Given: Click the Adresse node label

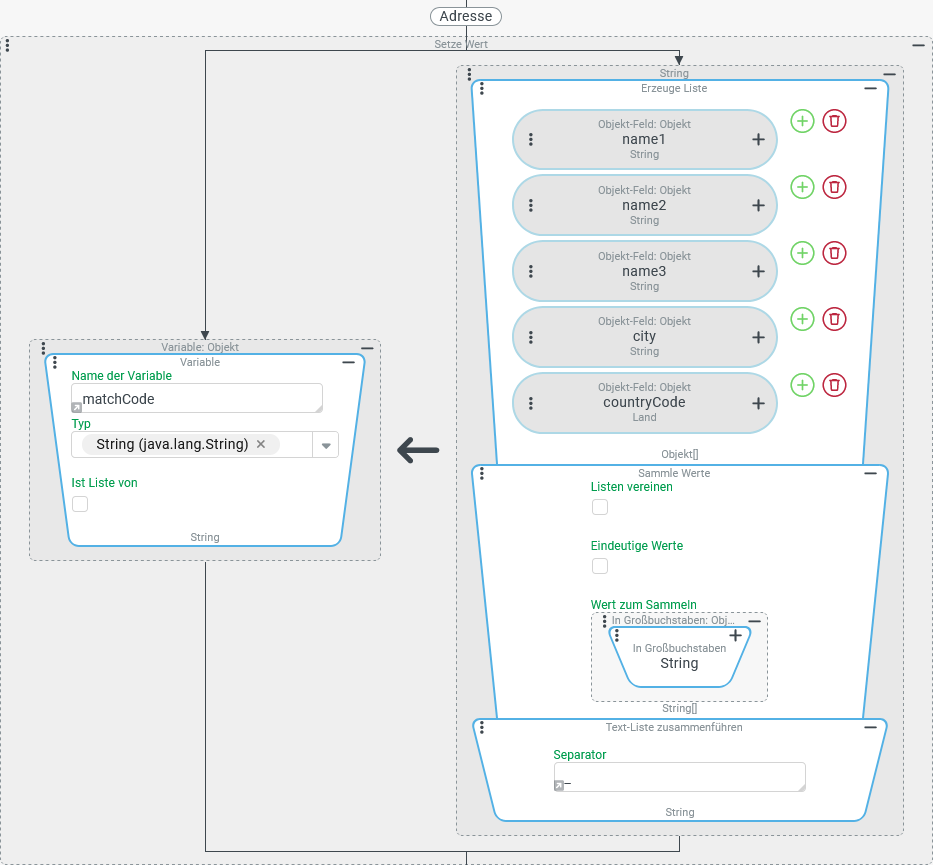Looking at the screenshot, I should tap(466, 16).
